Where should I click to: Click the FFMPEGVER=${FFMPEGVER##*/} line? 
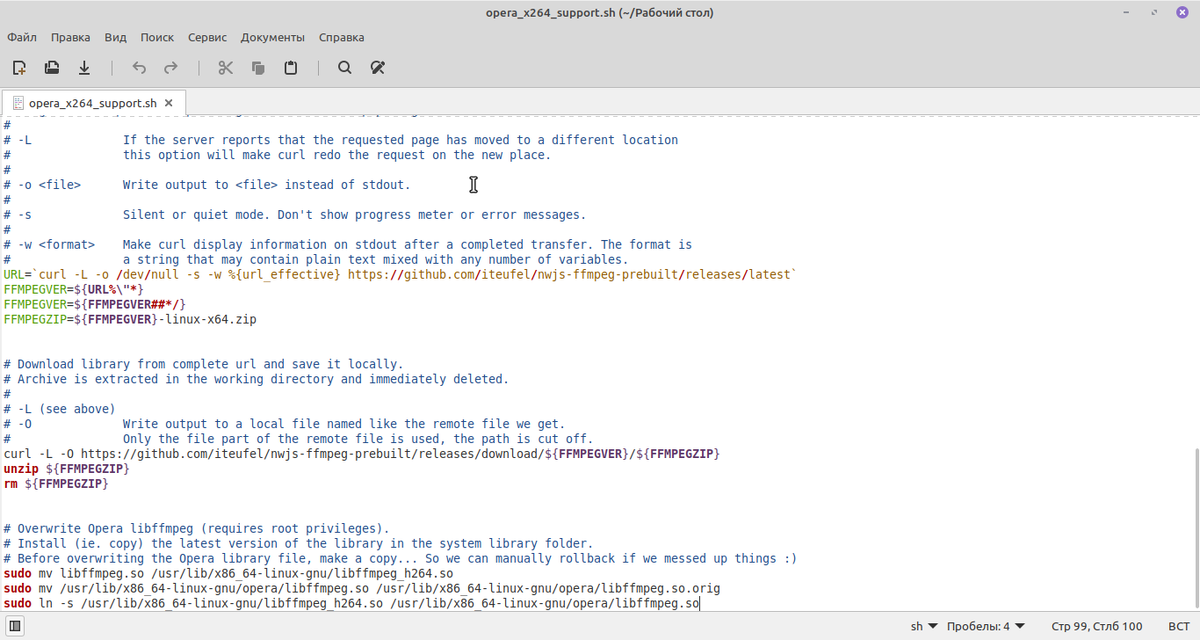[x=95, y=304]
